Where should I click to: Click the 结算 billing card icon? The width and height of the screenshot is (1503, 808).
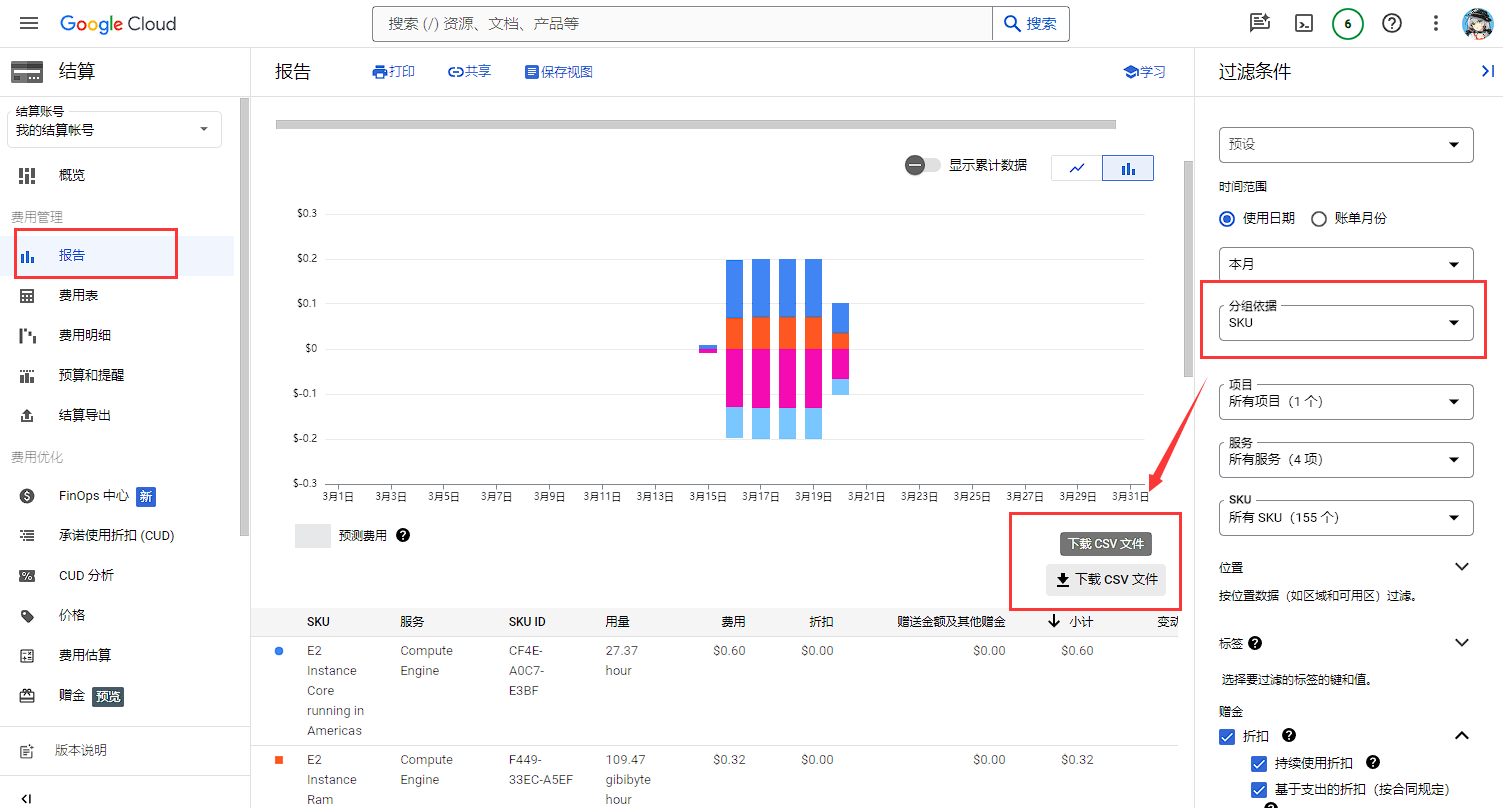pyautogui.click(x=27, y=72)
